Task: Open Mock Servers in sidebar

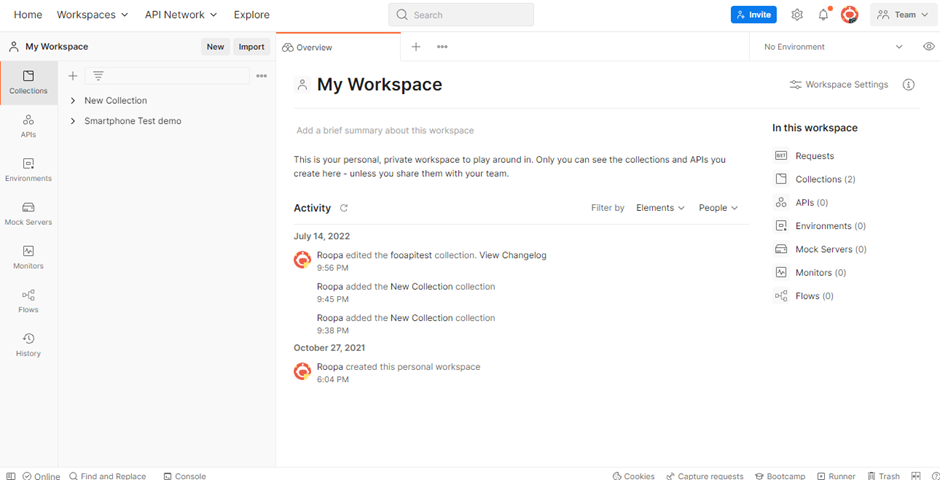Action: pyautogui.click(x=28, y=213)
